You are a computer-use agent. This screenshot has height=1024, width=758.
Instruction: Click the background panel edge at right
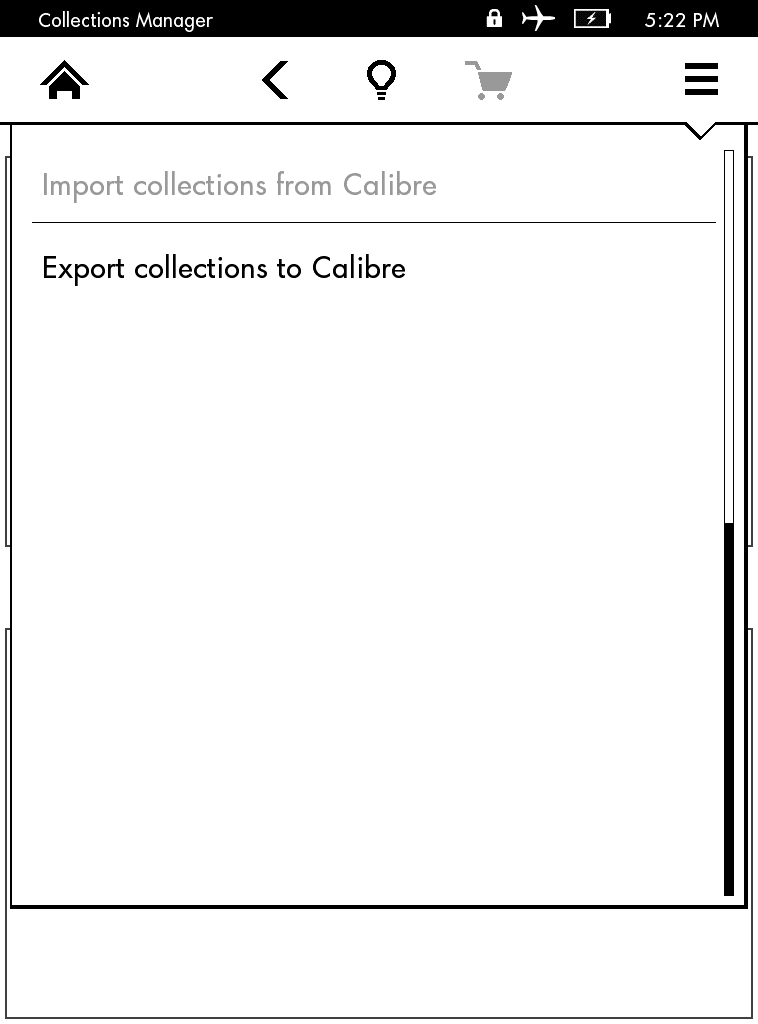[750, 351]
